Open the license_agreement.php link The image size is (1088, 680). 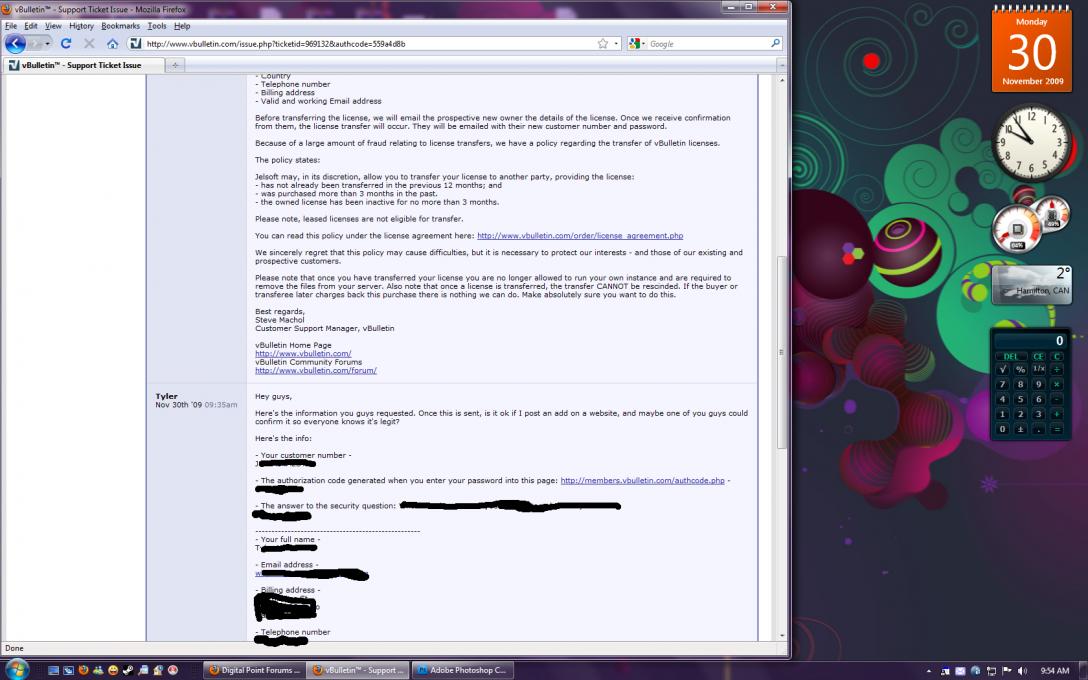(580, 236)
